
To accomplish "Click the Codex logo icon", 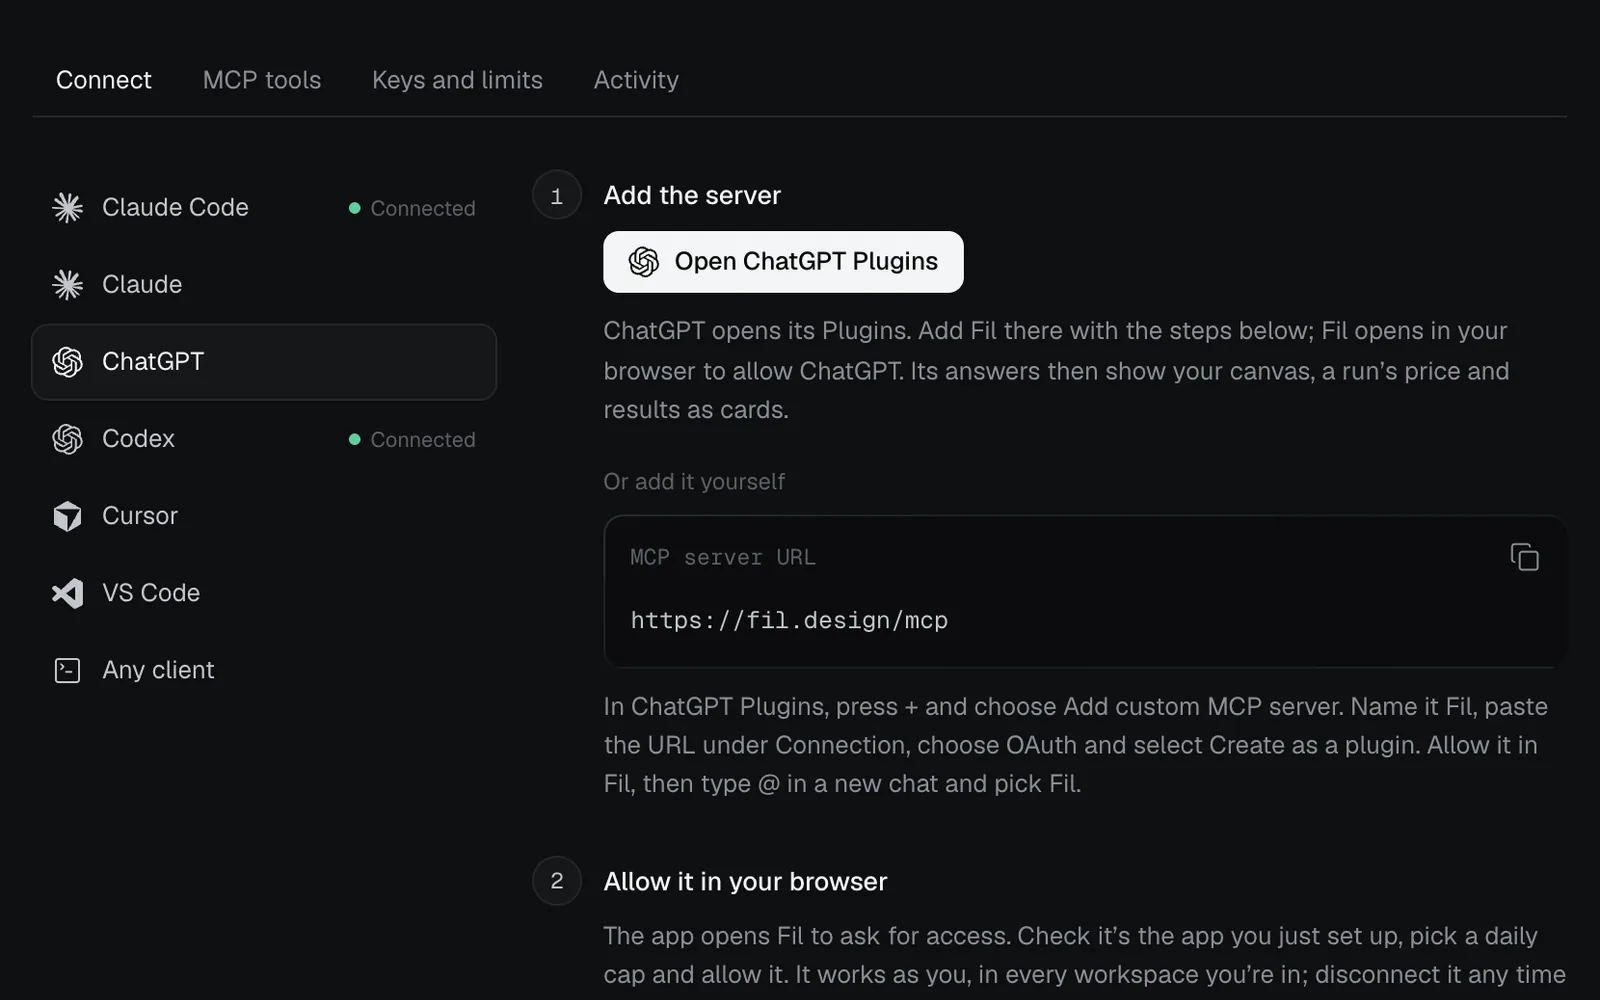I will pos(67,439).
